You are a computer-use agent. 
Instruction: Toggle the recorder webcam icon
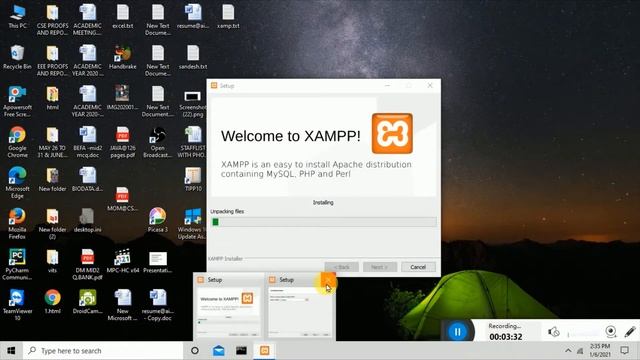pos(611,331)
